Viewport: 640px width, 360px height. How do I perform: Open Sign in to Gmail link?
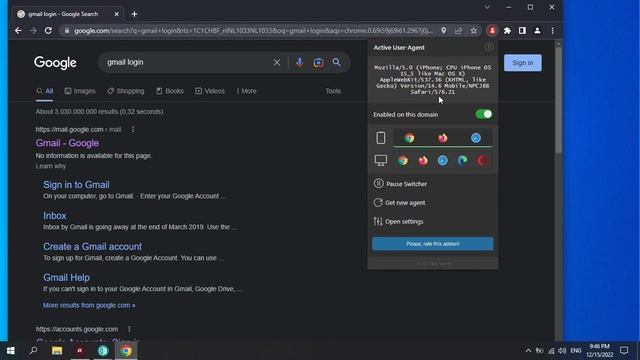[x=76, y=185]
